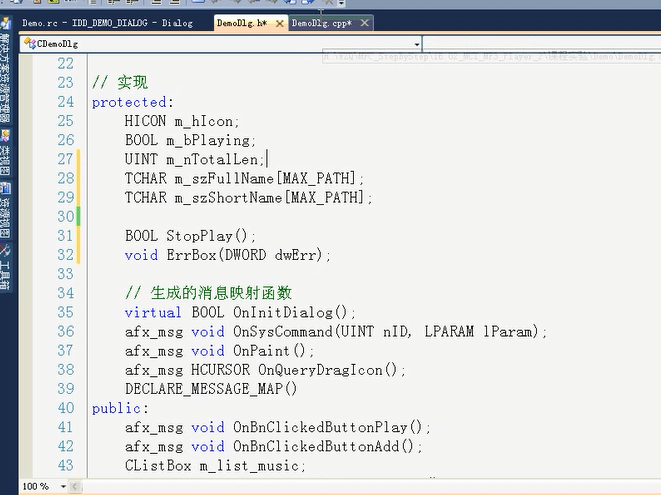
Task: Click the 'public' keyword on line 40
Action: (116, 408)
